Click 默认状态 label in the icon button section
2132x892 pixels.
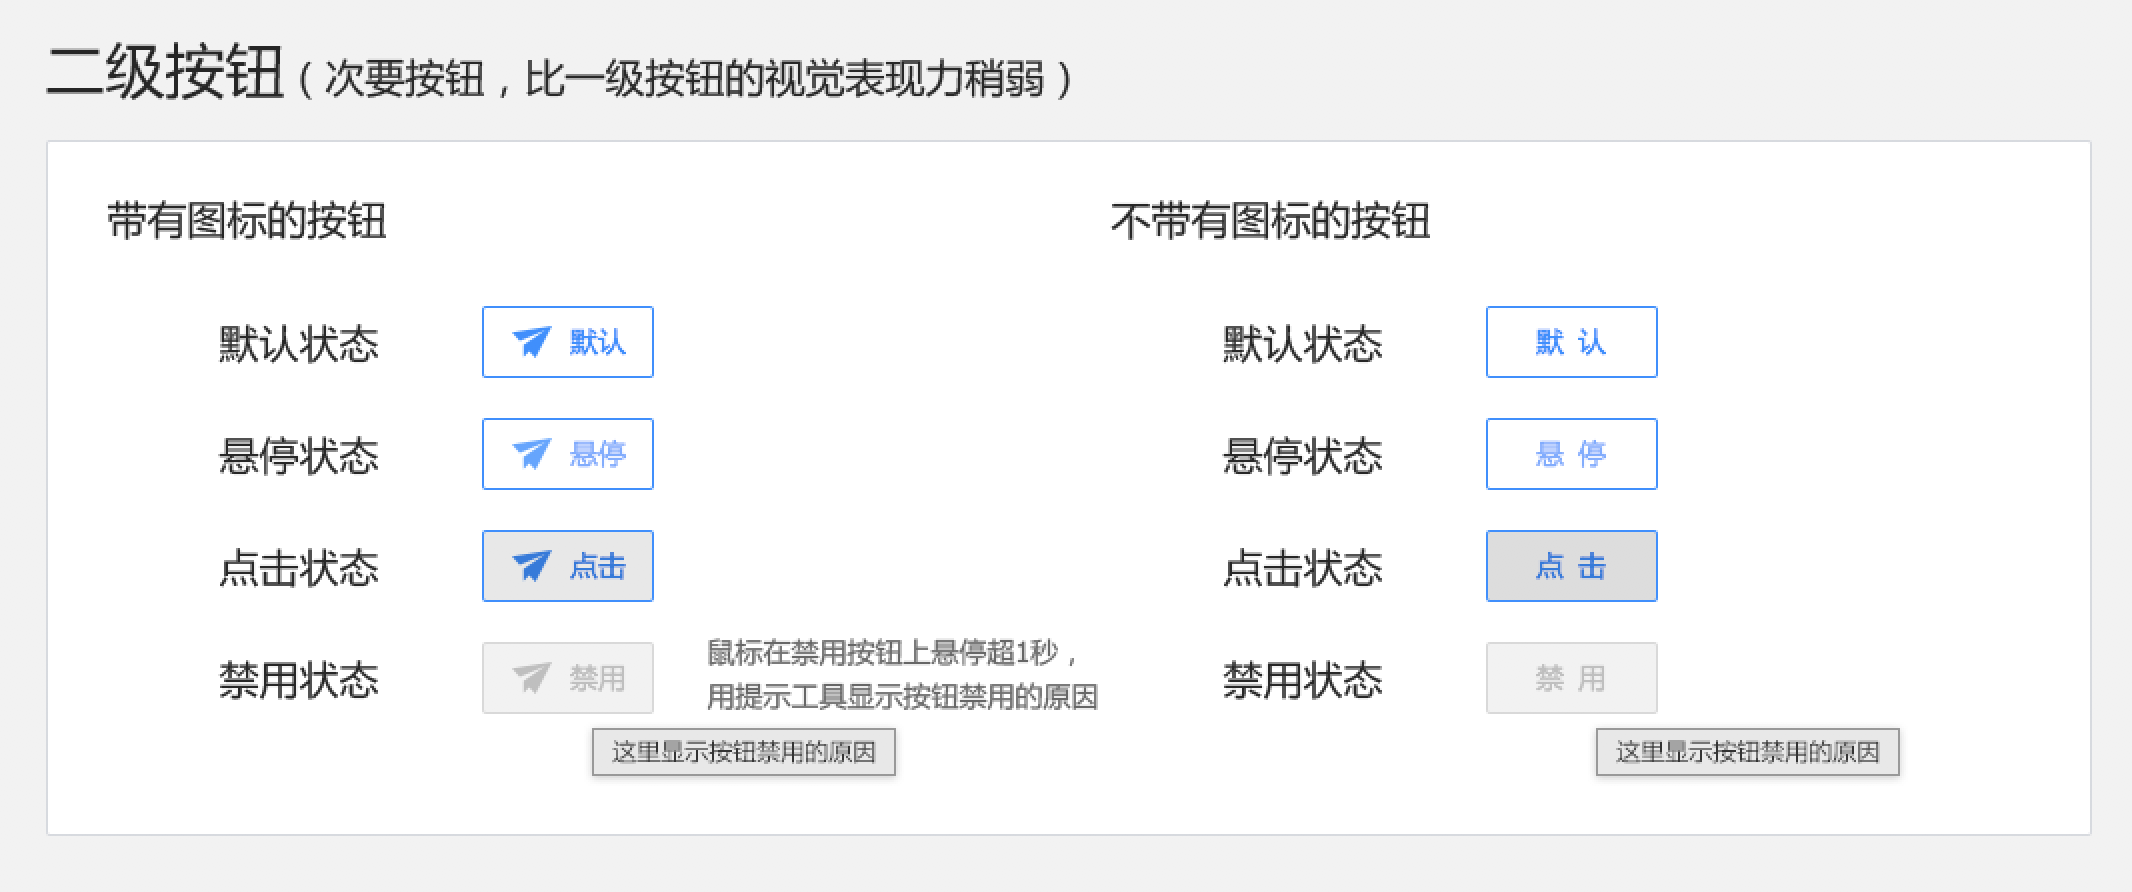[298, 344]
